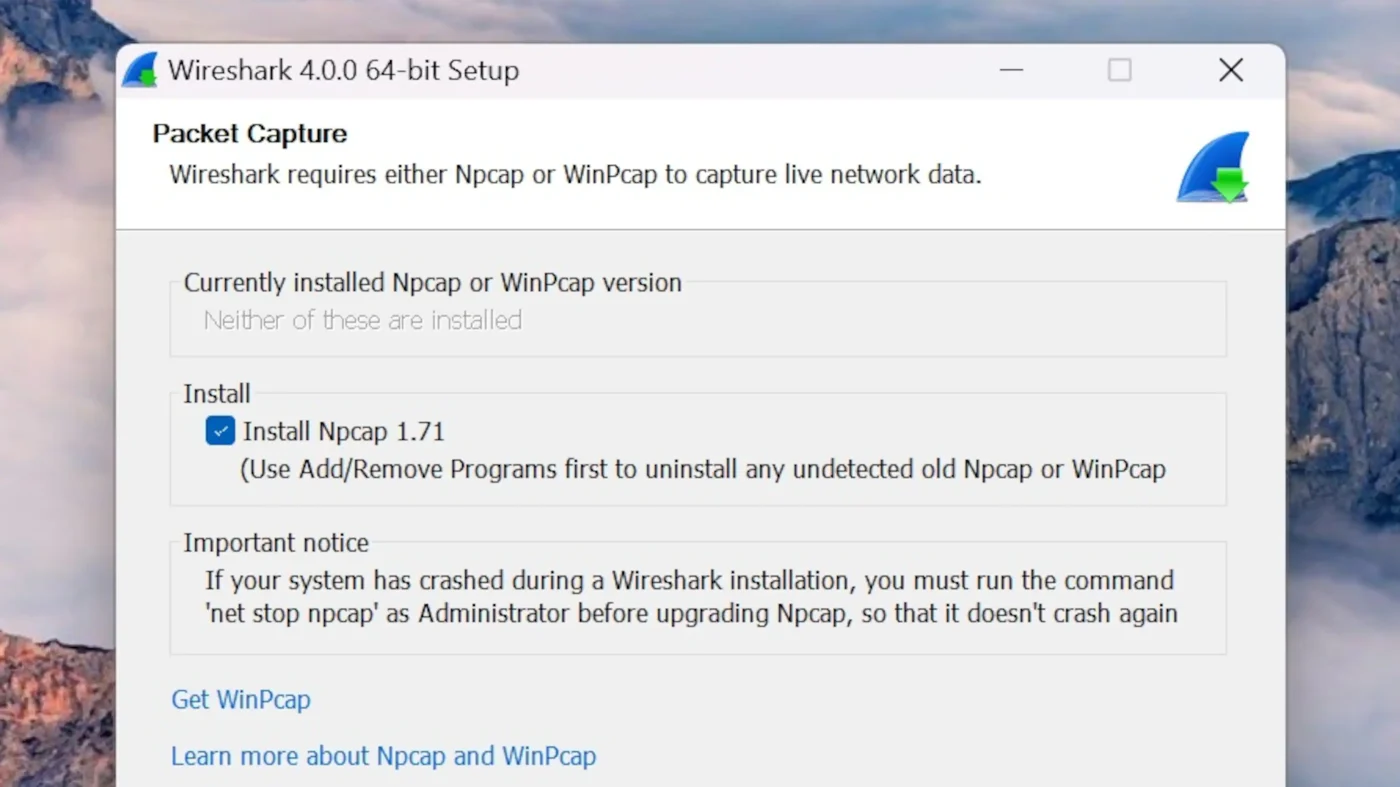Click the 'Wireshark 4.0.0 64-bit Setup' title text
The image size is (1400, 787).
[343, 71]
